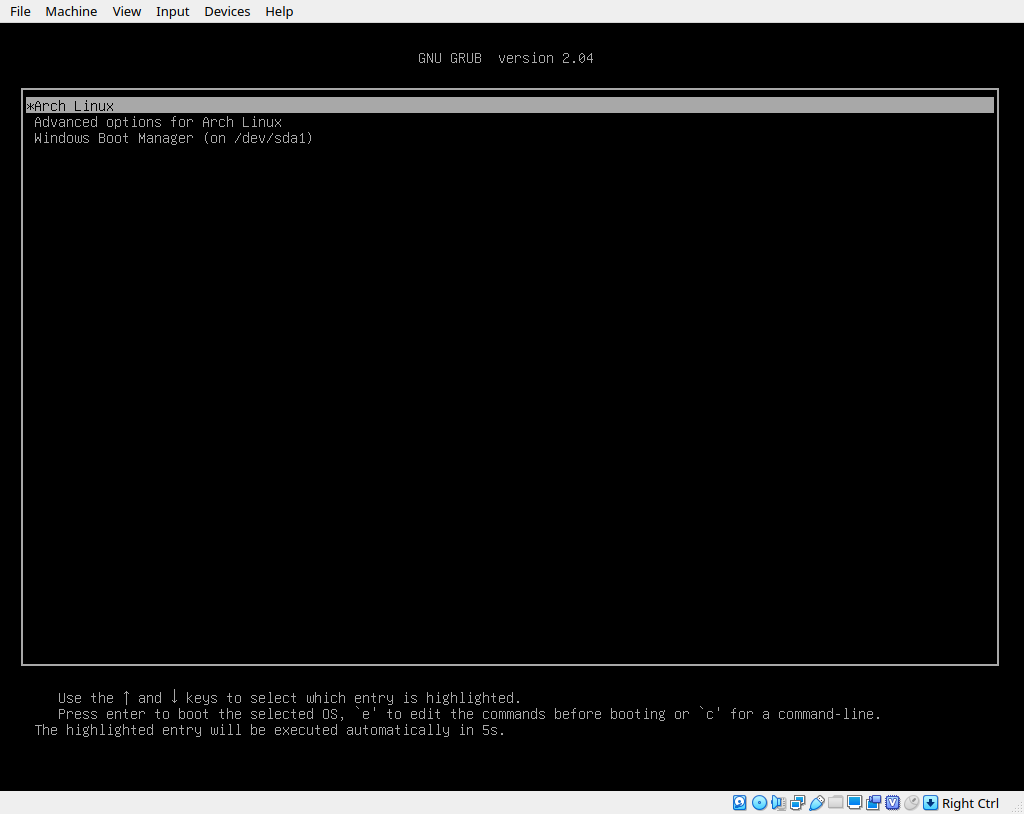
Task: Click the shared folders status icon
Action: pyautogui.click(x=835, y=803)
